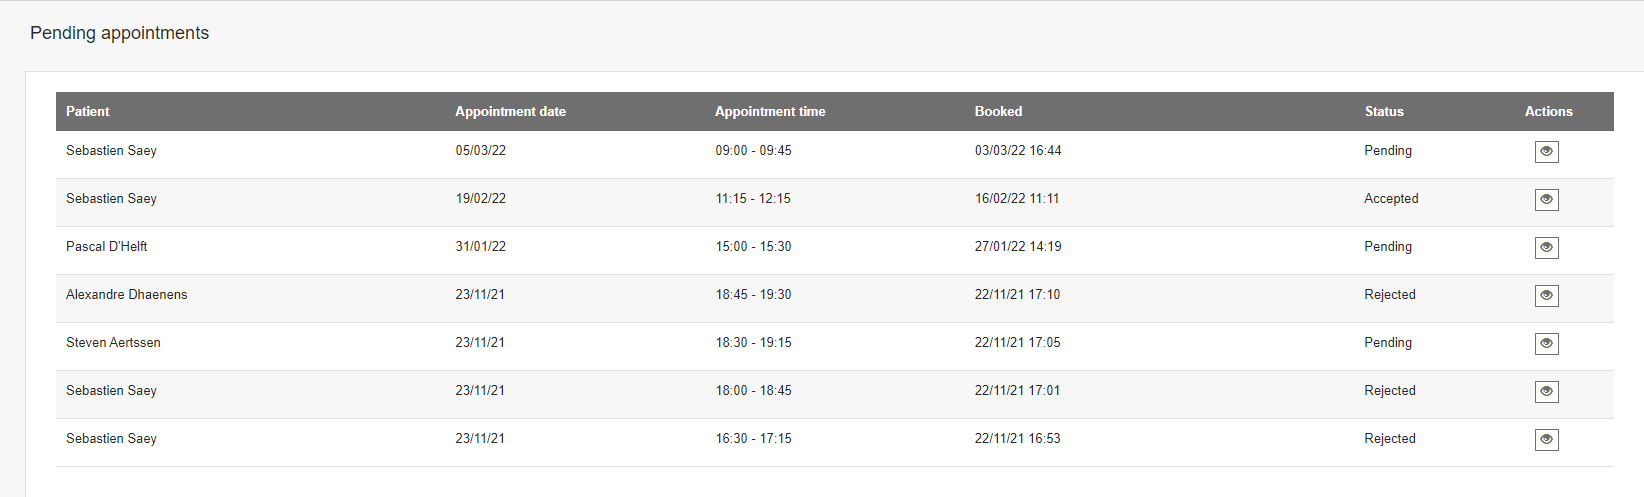The width and height of the screenshot is (1644, 497).
Task: Sort table by Status header
Action: (x=1384, y=111)
